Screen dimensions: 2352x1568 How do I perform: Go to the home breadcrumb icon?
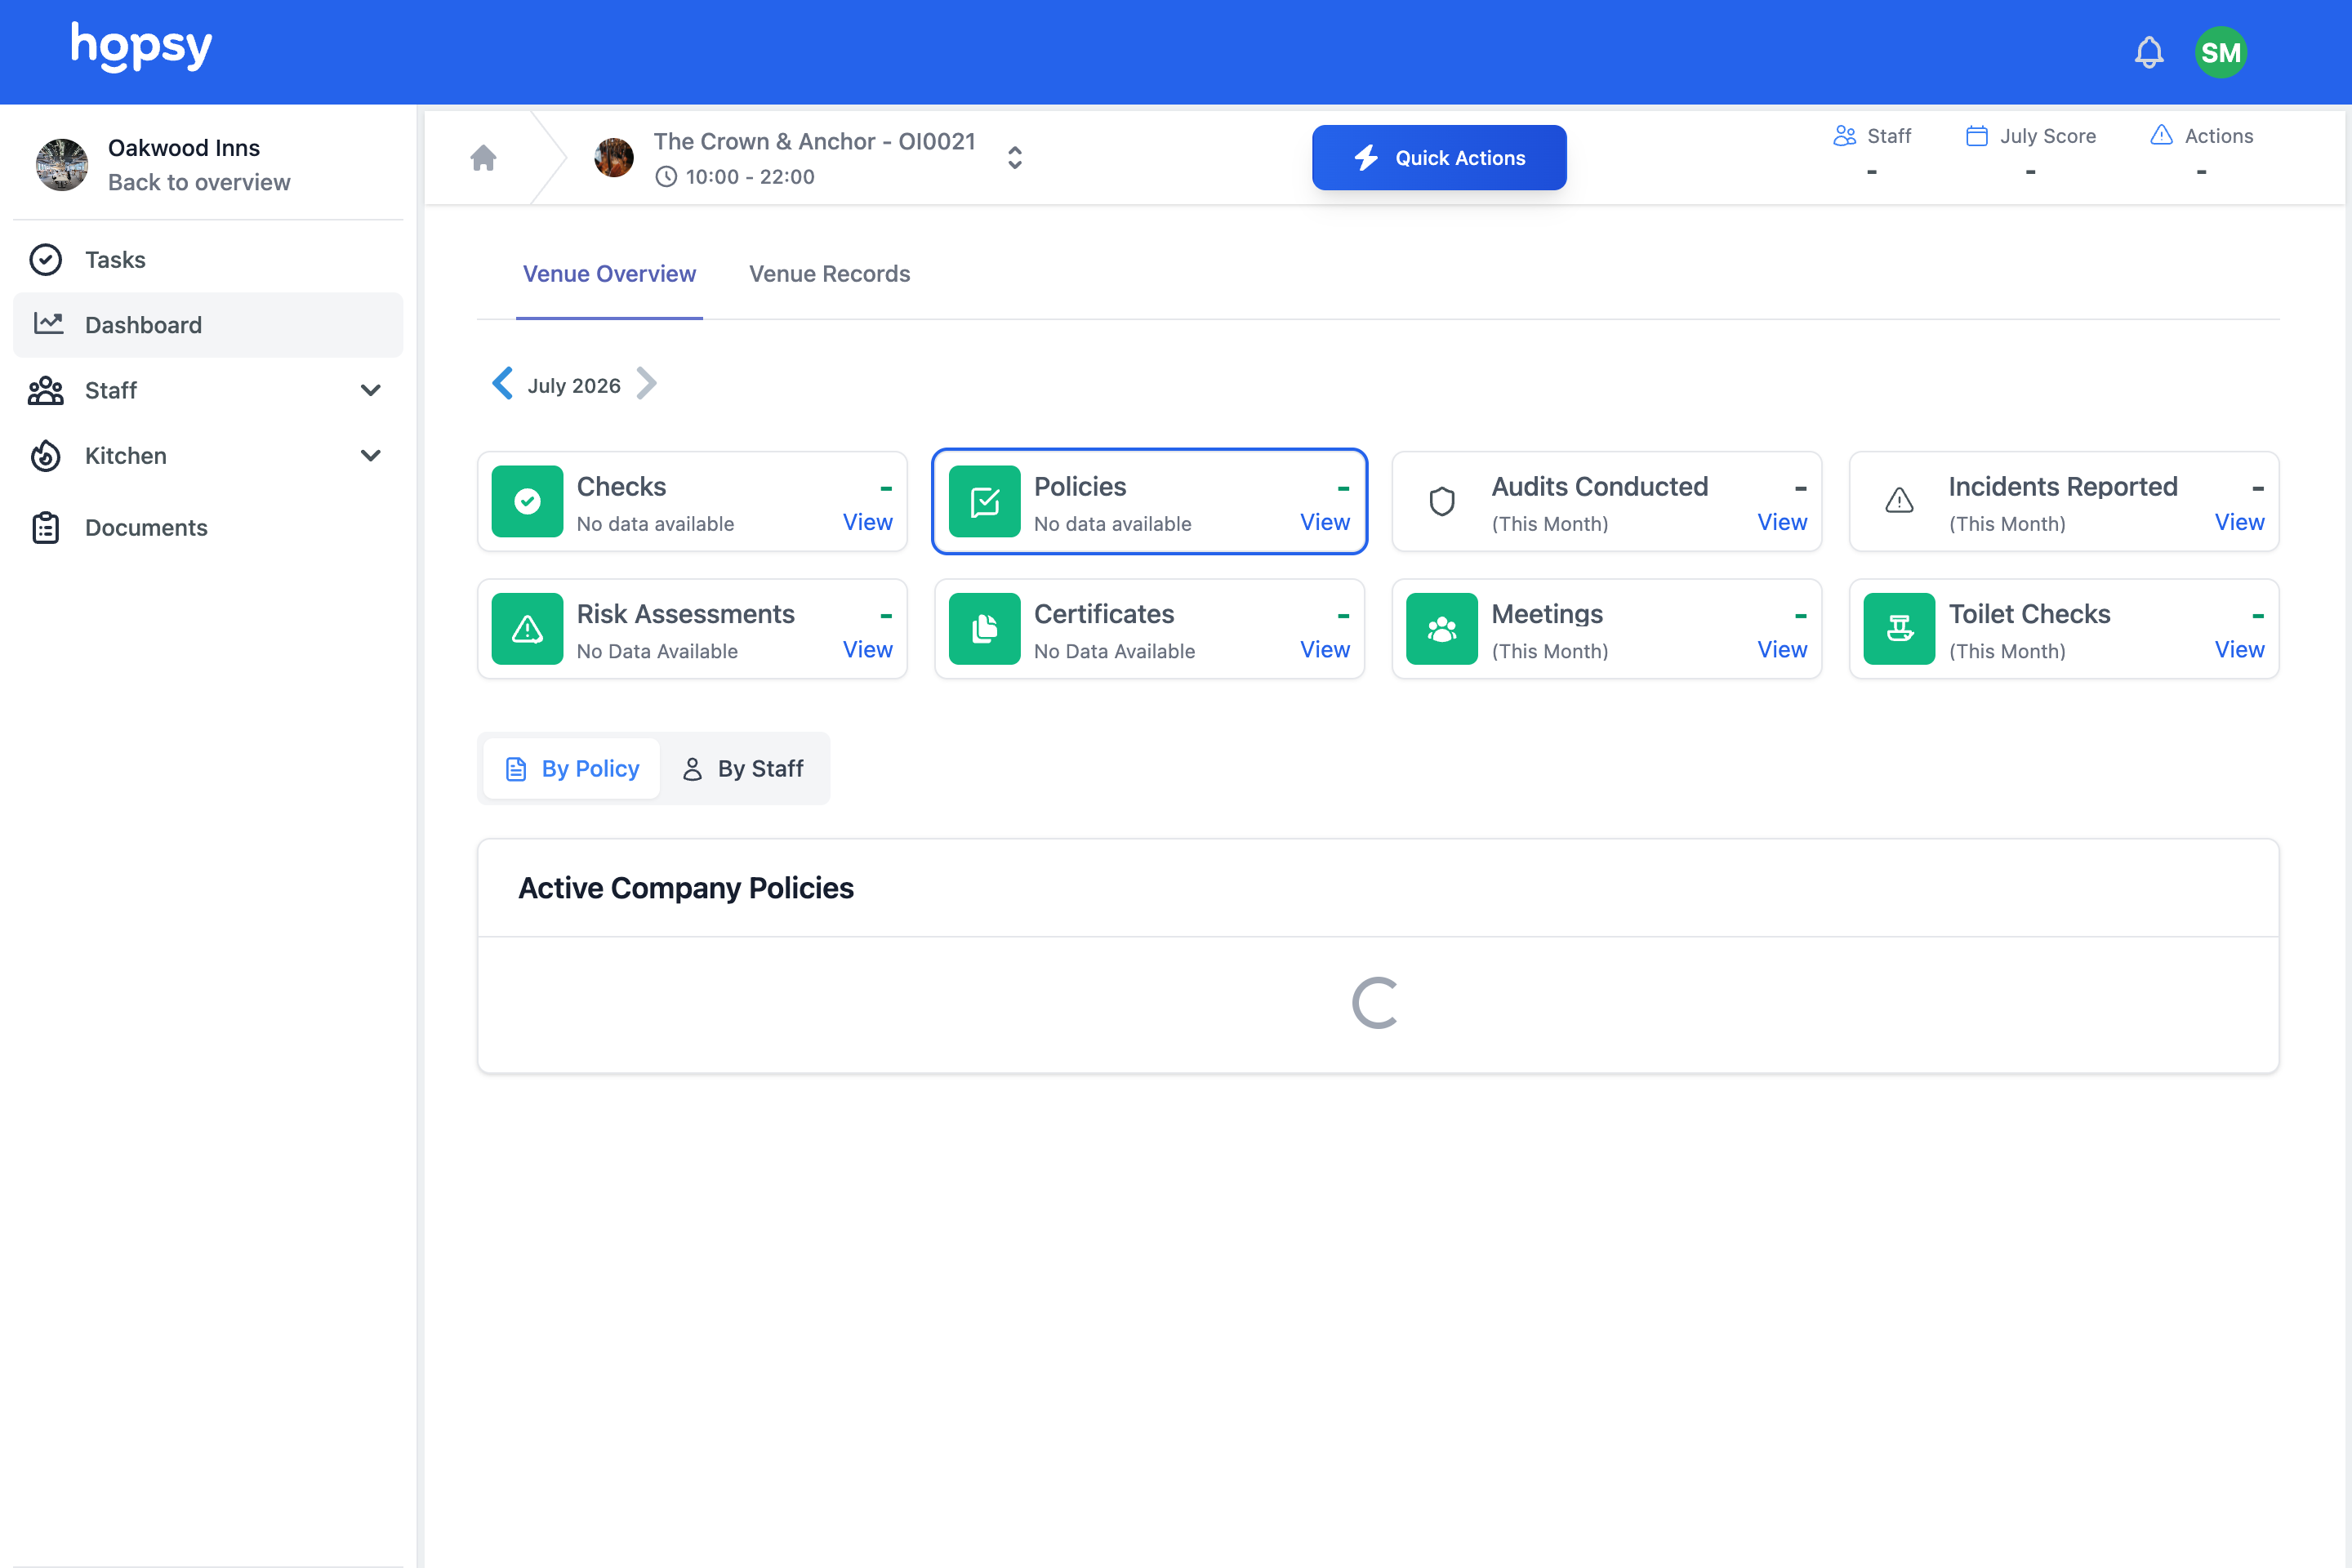pyautogui.click(x=483, y=157)
